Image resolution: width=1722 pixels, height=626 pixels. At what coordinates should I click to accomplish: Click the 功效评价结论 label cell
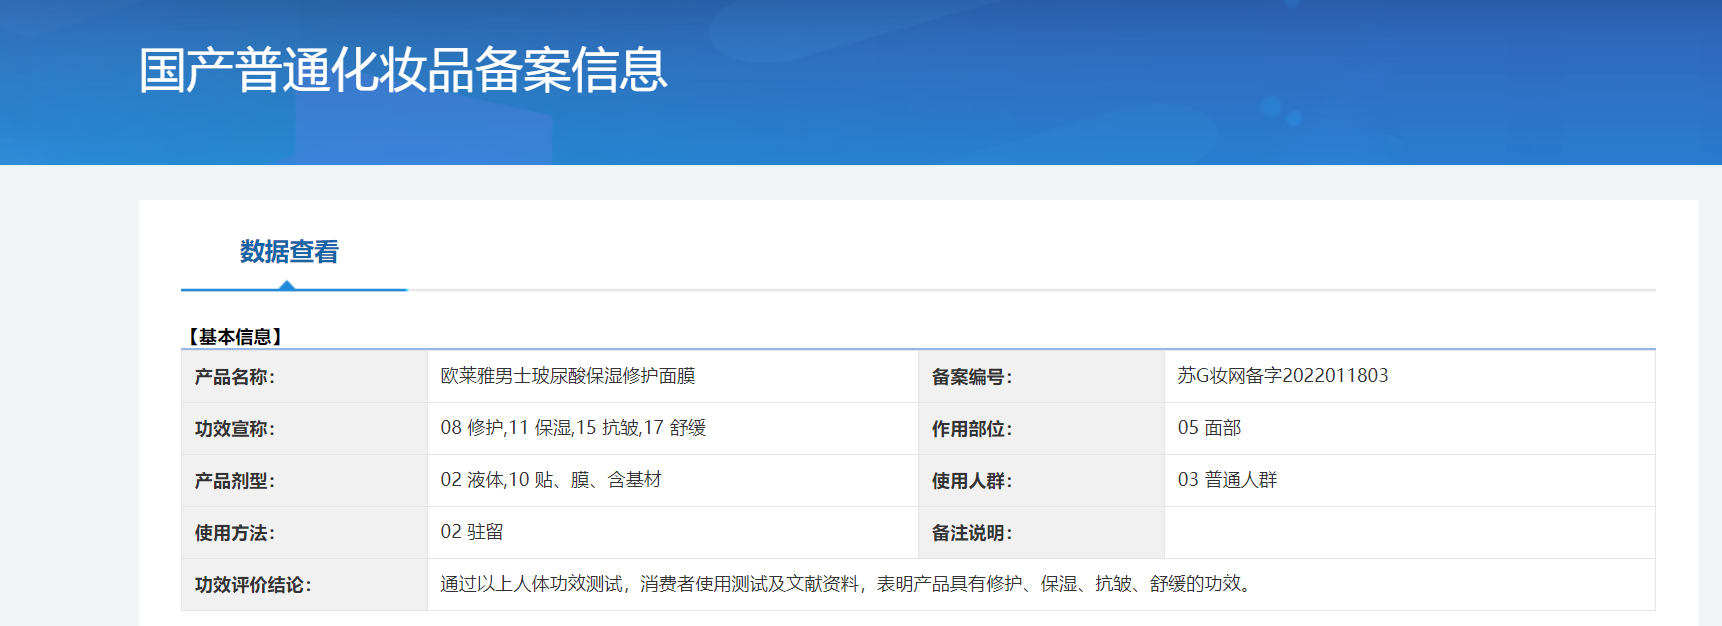pyautogui.click(x=304, y=585)
